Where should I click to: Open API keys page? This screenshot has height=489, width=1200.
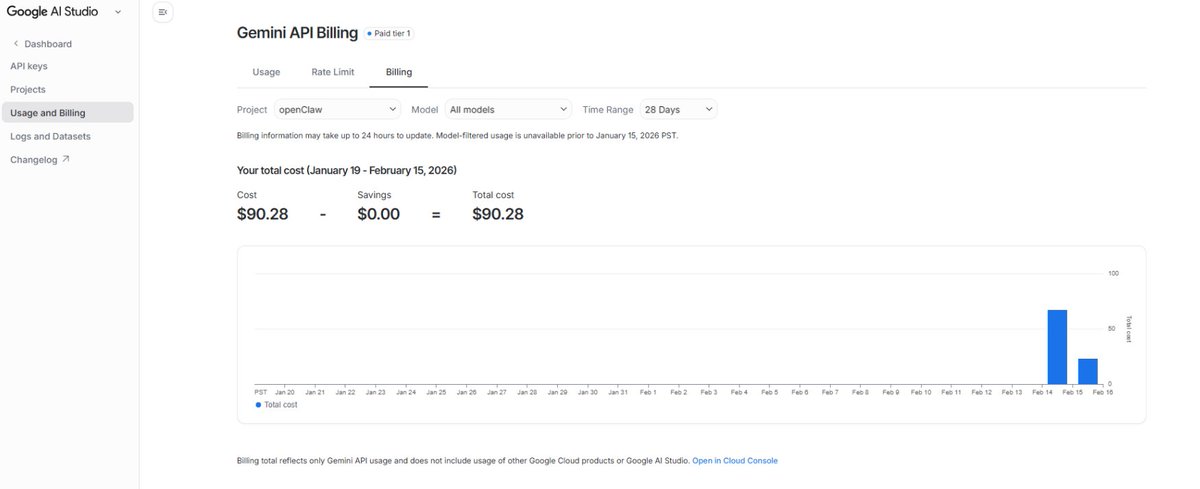pos(29,66)
